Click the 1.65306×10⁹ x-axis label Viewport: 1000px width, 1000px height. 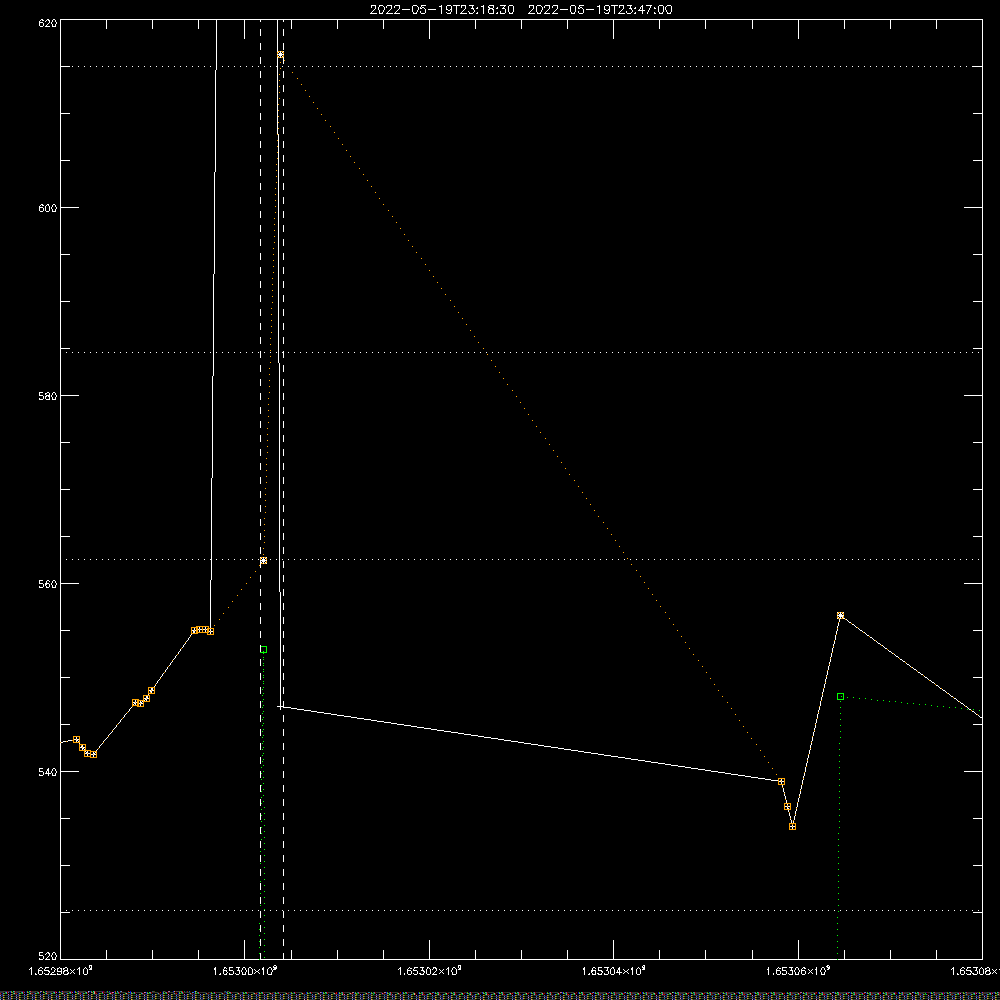798,971
